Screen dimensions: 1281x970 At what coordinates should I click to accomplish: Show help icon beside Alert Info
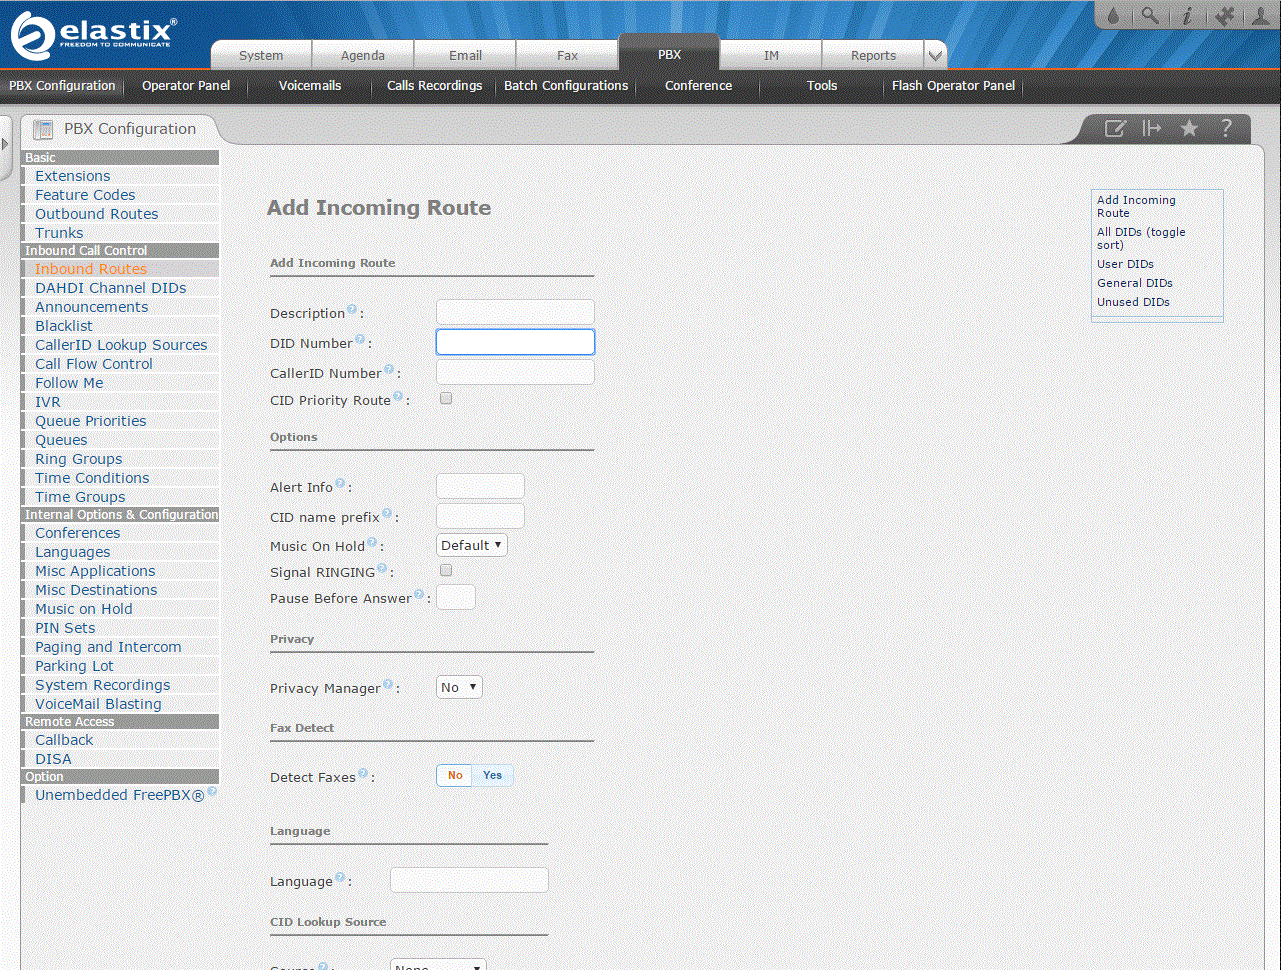tap(340, 484)
